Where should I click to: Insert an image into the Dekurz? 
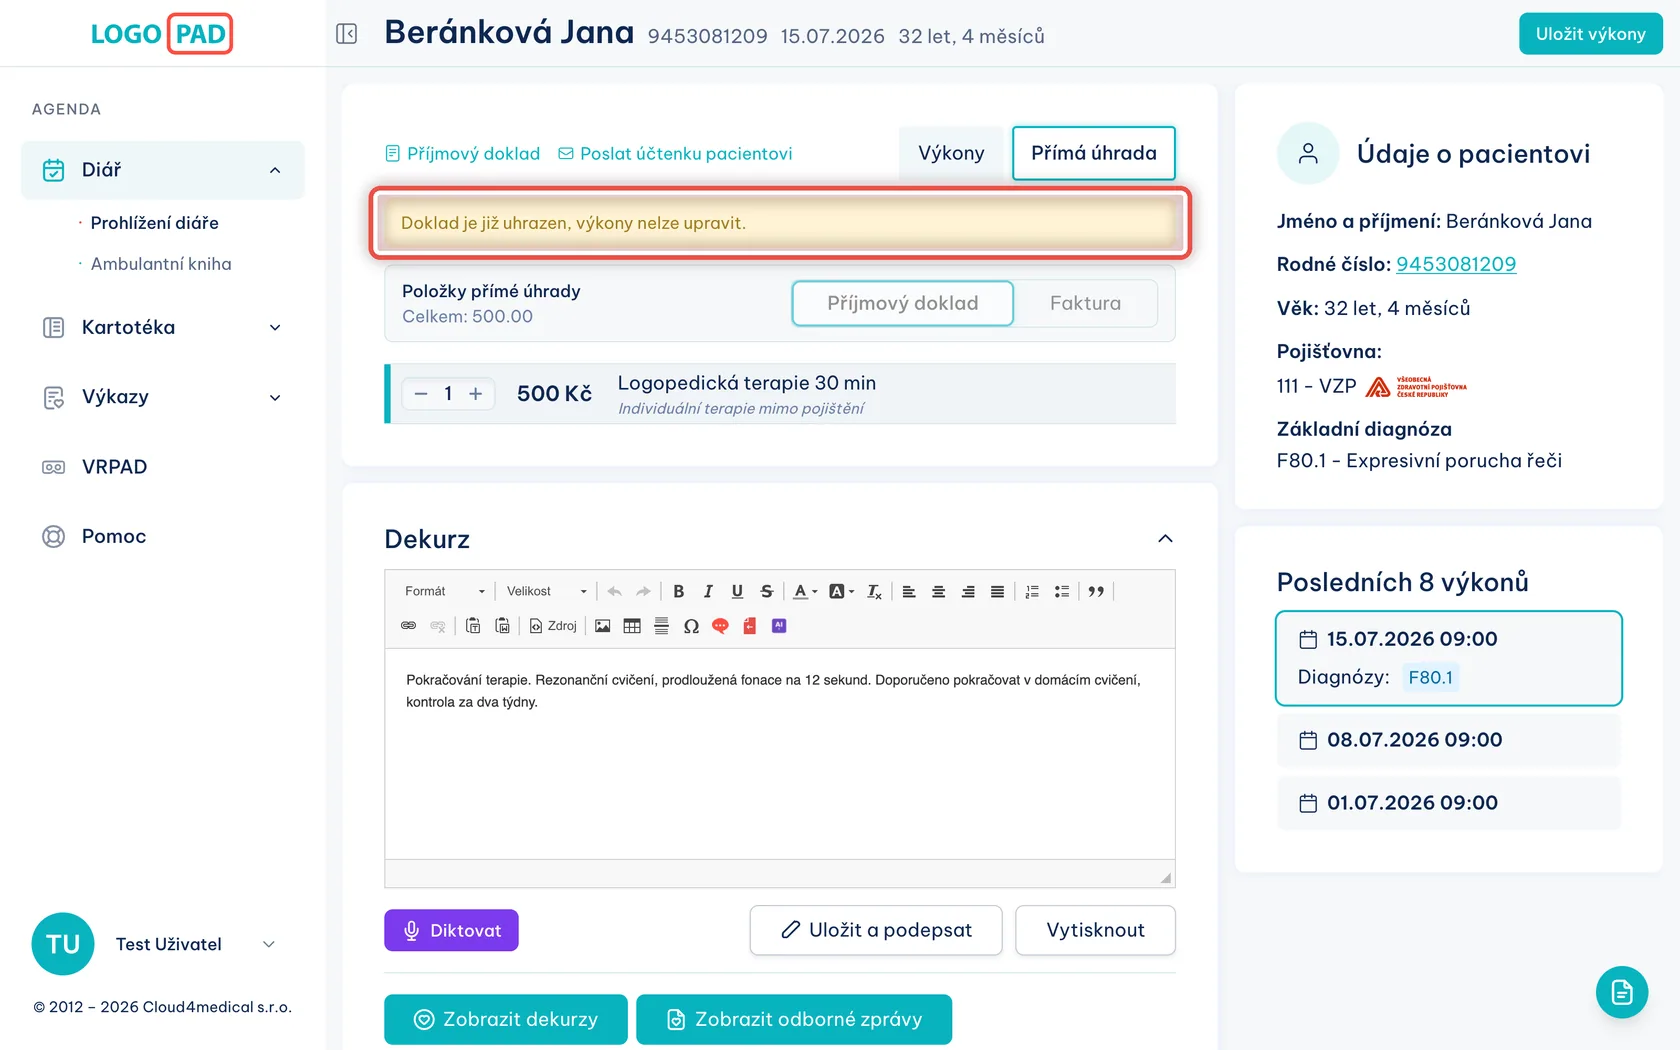tap(603, 626)
